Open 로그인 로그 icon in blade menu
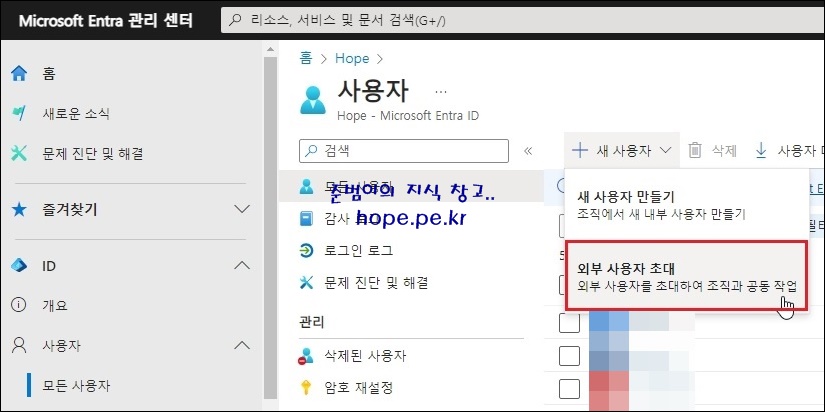This screenshot has height=412, width=825. 306,250
